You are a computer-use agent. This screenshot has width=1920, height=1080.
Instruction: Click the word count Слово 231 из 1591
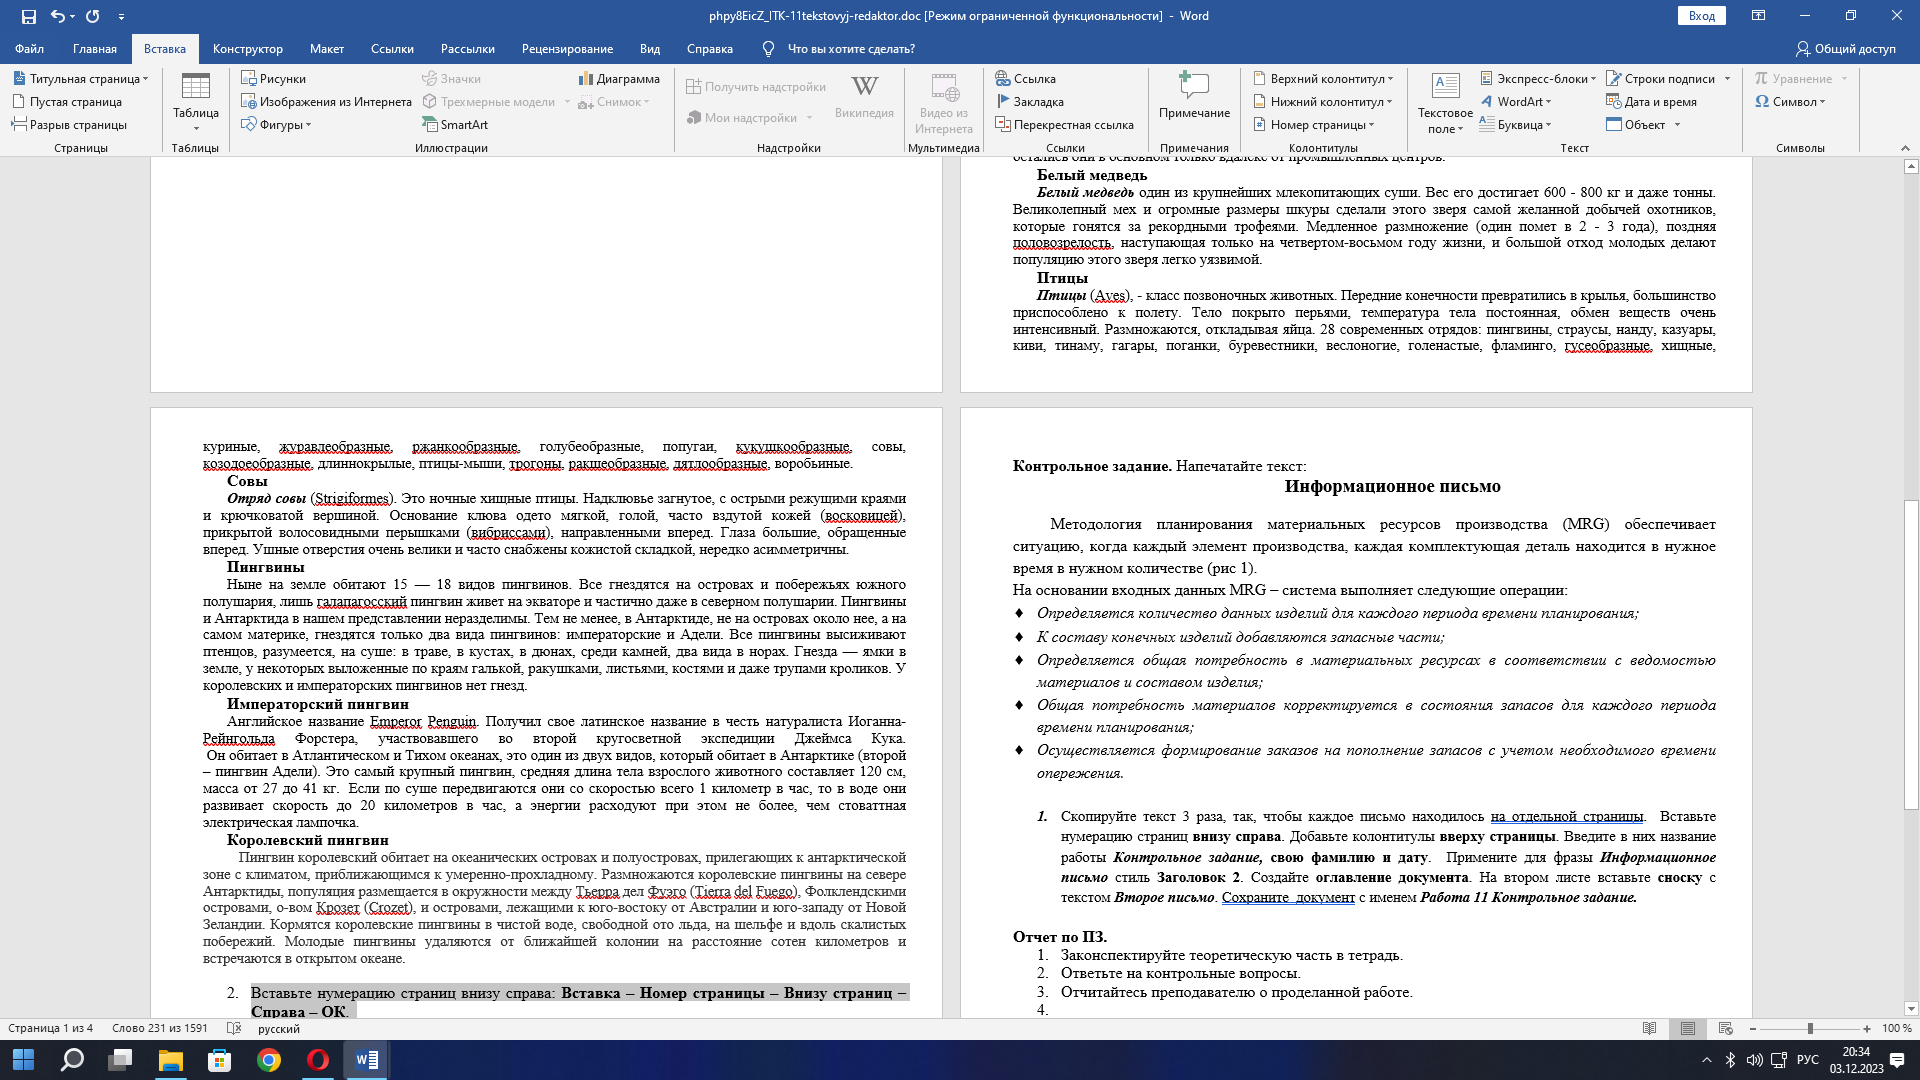[160, 1028]
